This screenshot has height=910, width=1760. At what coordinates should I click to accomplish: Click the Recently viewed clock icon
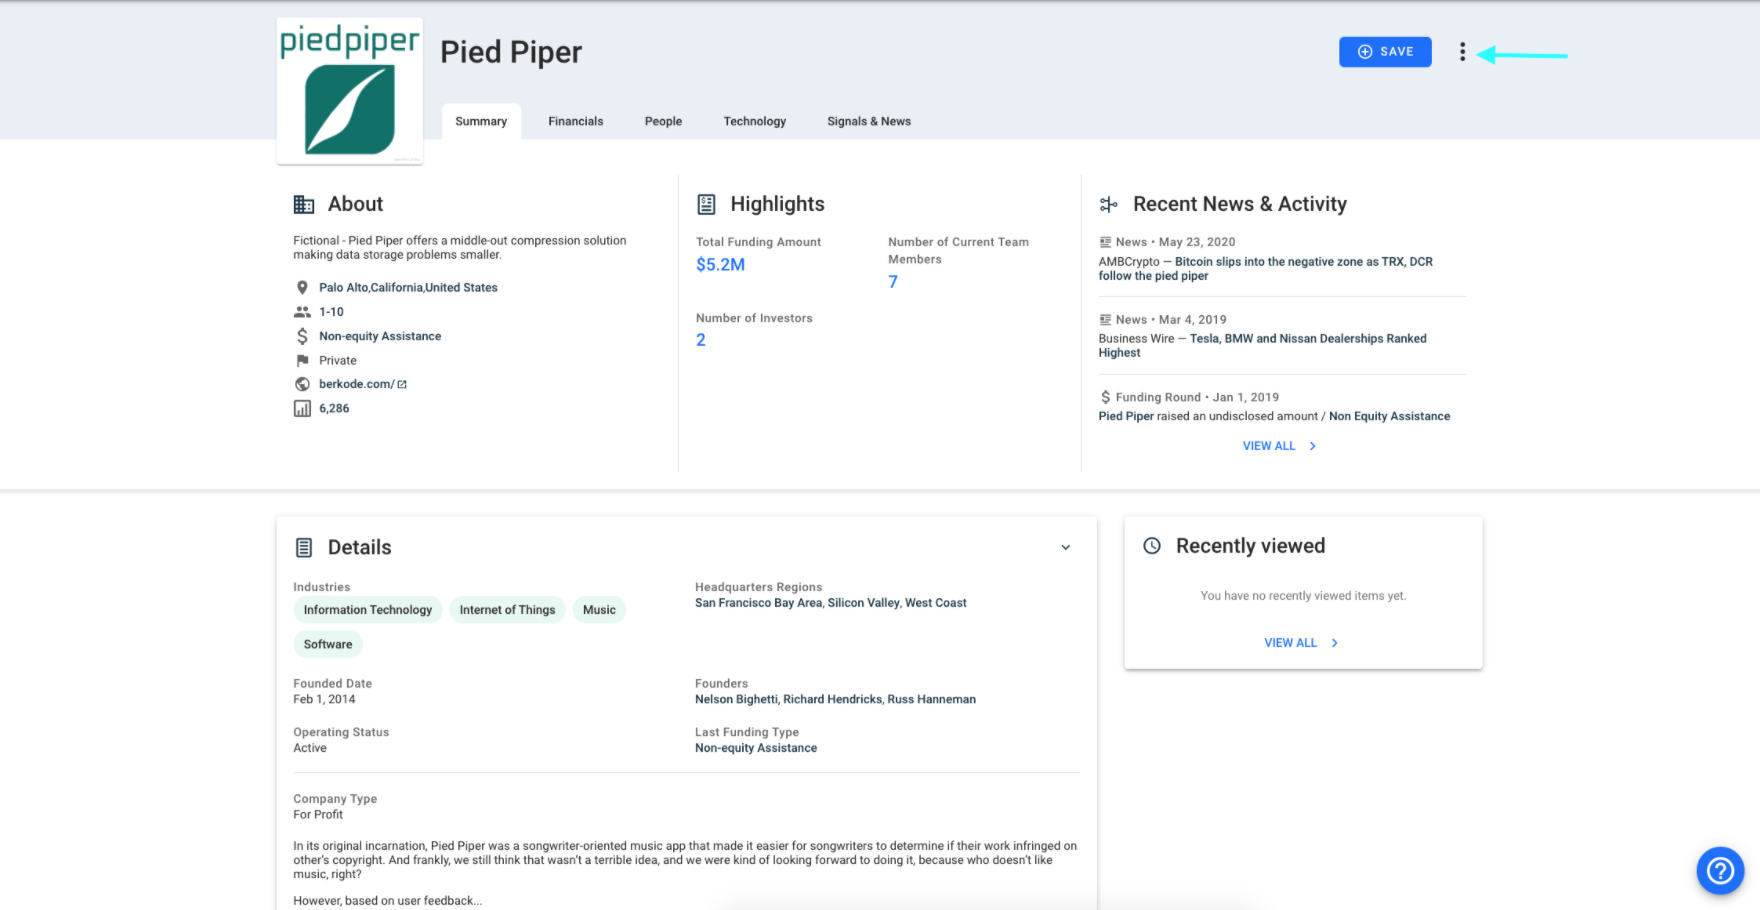point(1152,546)
